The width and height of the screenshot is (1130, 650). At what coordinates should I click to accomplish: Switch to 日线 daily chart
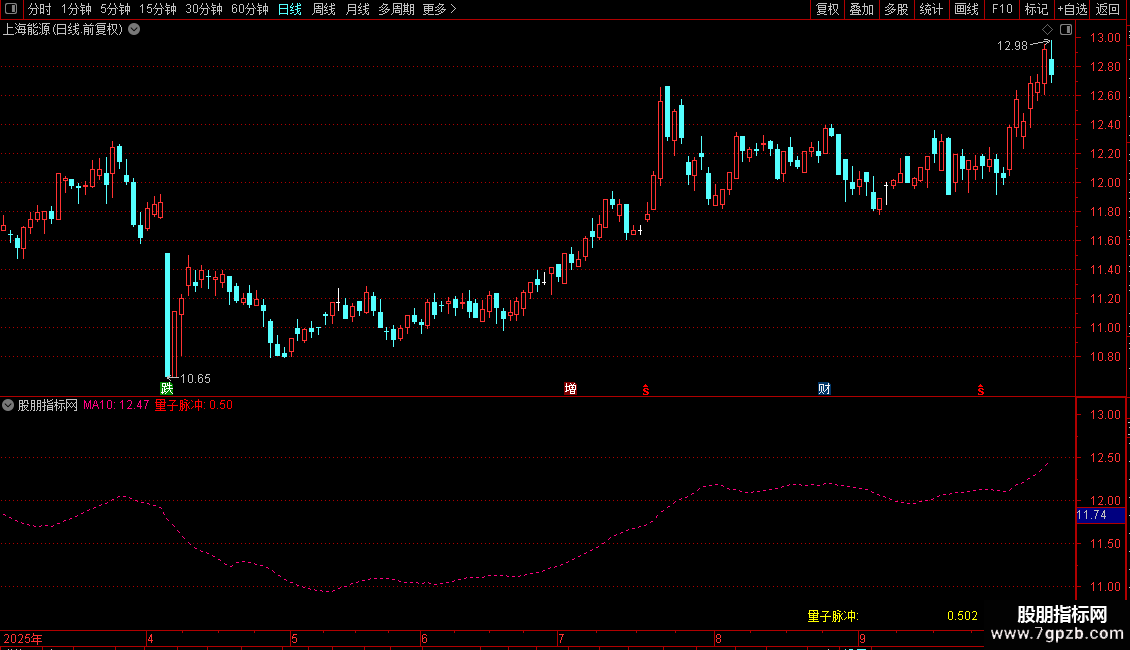click(x=290, y=9)
